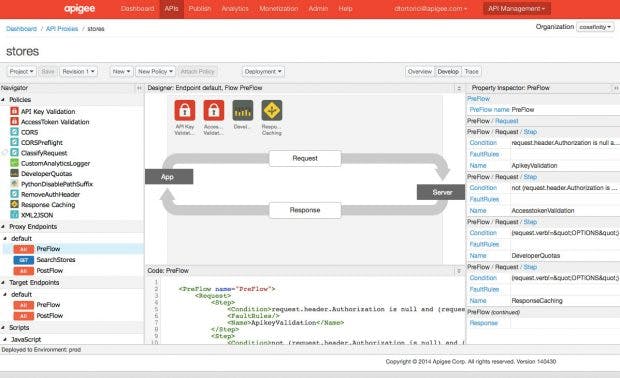Click the XML2JSON policy icon
Image resolution: width=620 pixels, height=378 pixels.
click(14, 215)
